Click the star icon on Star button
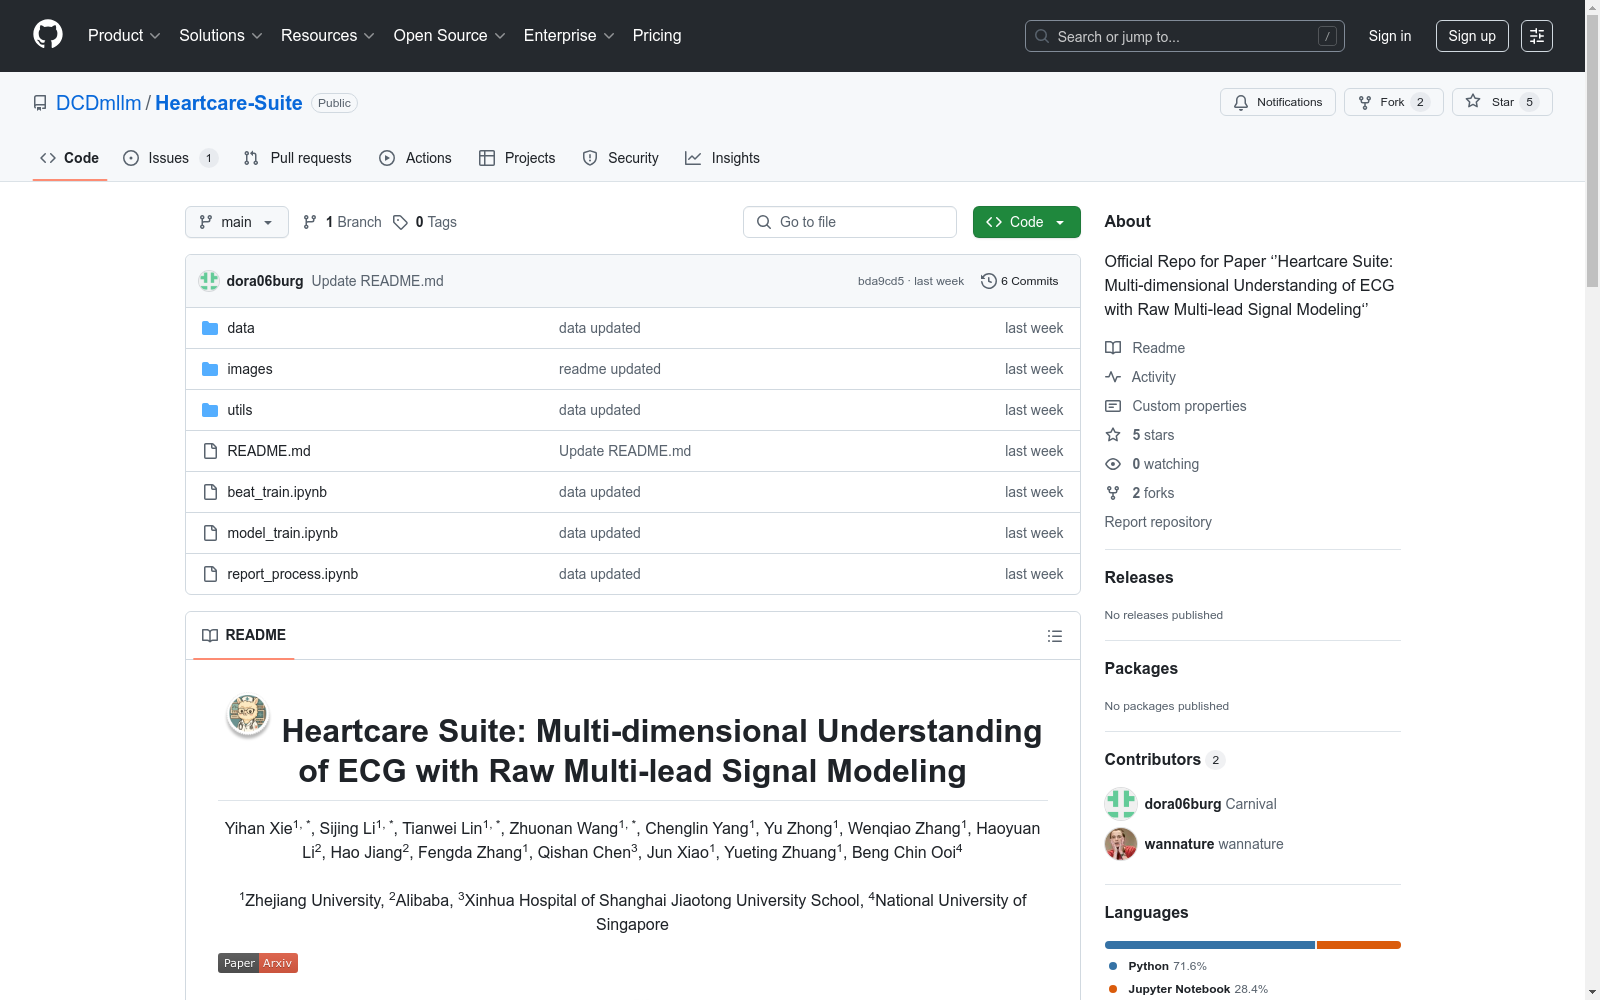This screenshot has height=1000, width=1600. pyautogui.click(x=1473, y=102)
